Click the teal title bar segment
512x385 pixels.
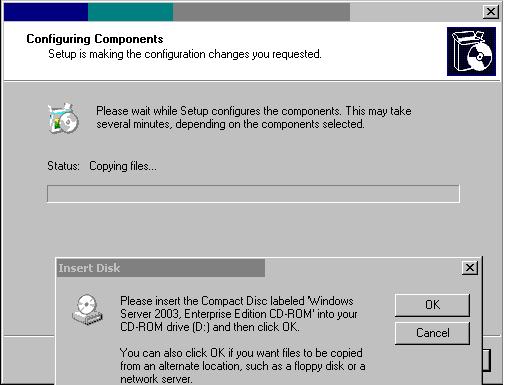click(131, 12)
